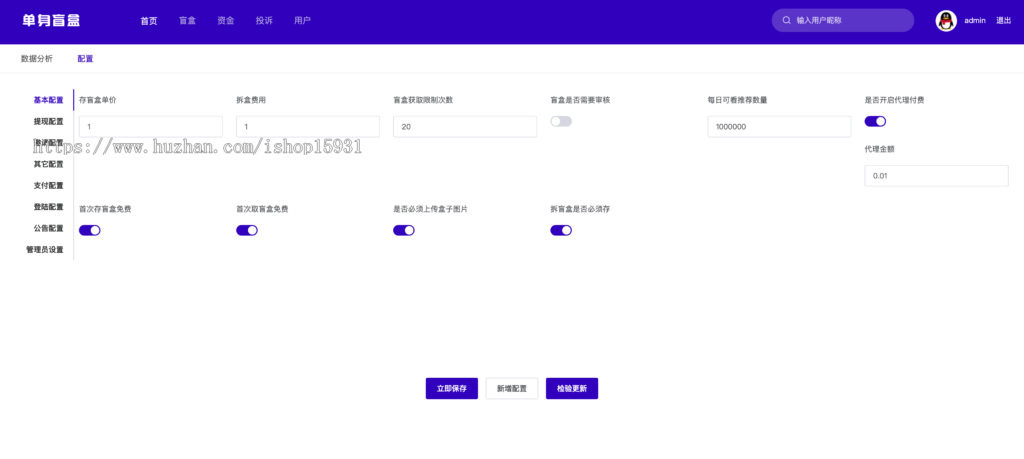Select 管理员设置 in sidebar
The image size is (1024, 459).
coord(45,250)
